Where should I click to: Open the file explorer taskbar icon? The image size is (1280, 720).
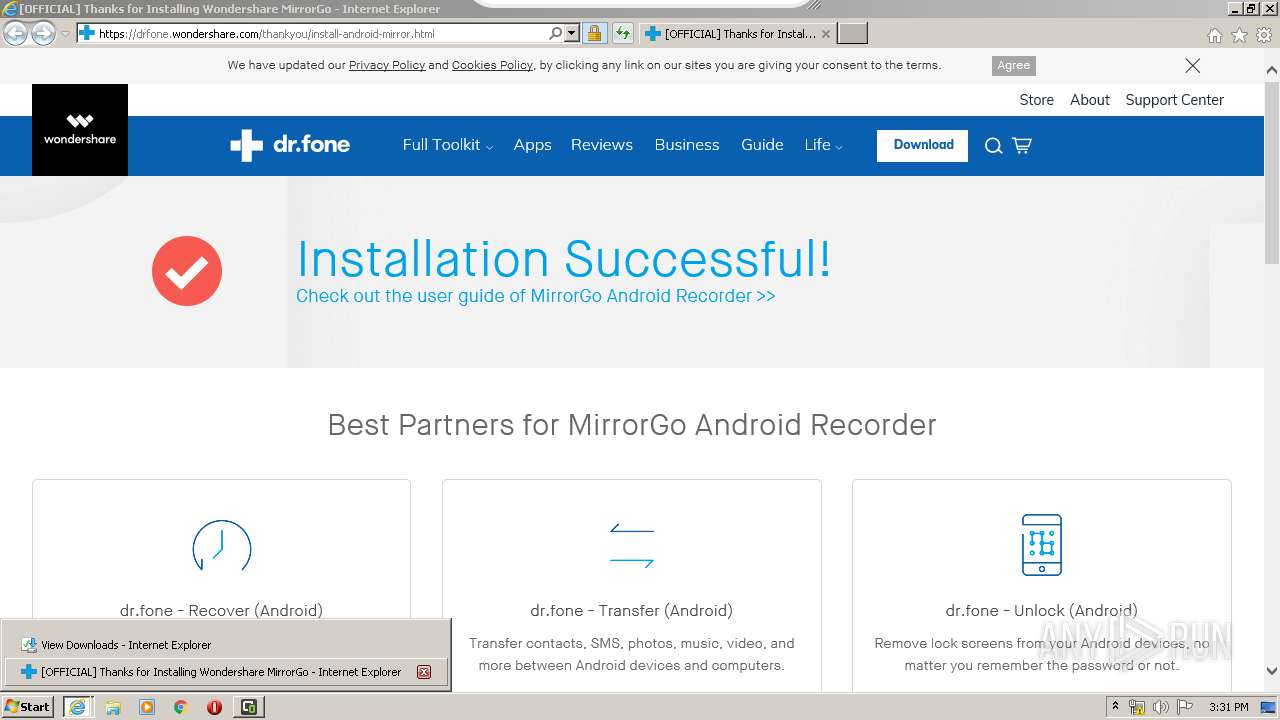coord(113,707)
